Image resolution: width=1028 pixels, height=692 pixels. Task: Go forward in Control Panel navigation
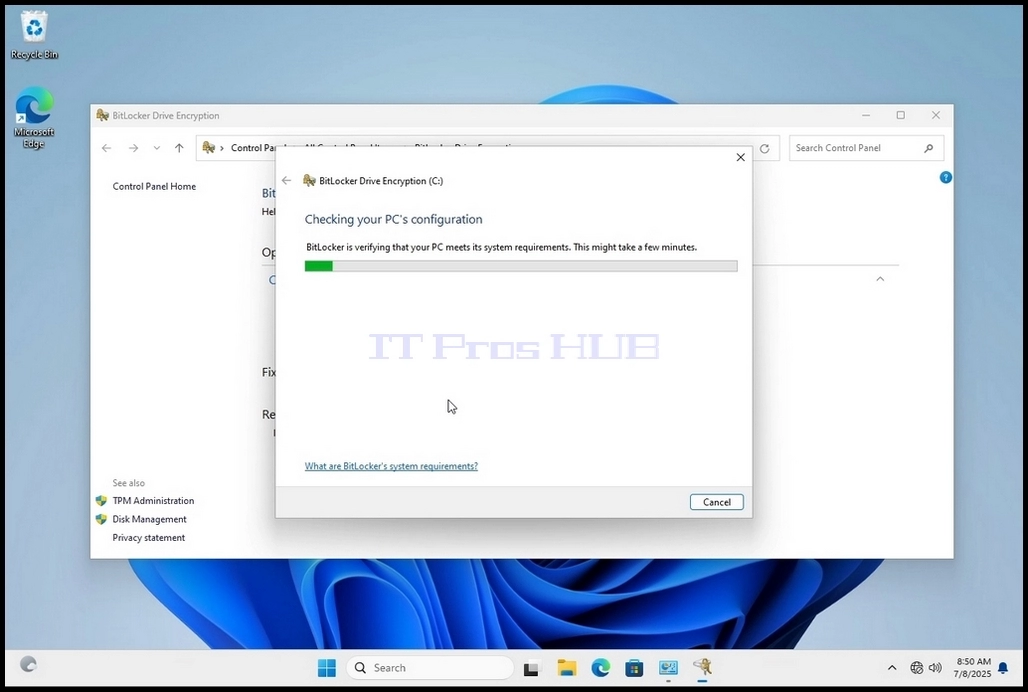(x=133, y=148)
